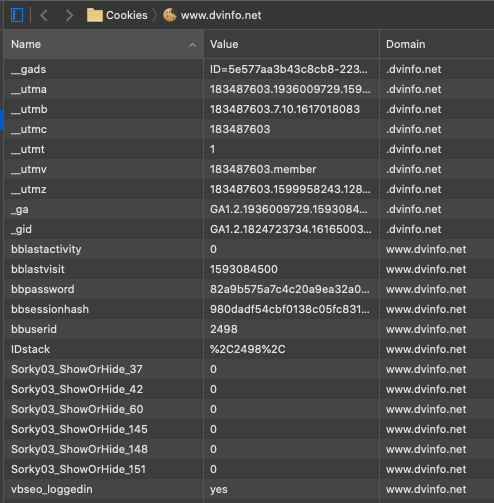494x503 pixels.
Task: Select the __utma cookie name
Action: point(29,89)
